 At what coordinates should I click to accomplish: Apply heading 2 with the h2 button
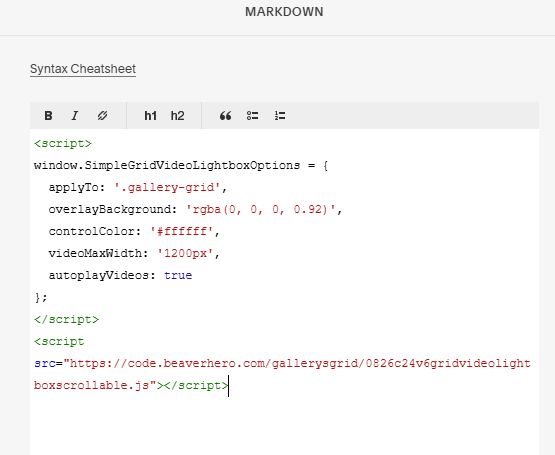[177, 116]
